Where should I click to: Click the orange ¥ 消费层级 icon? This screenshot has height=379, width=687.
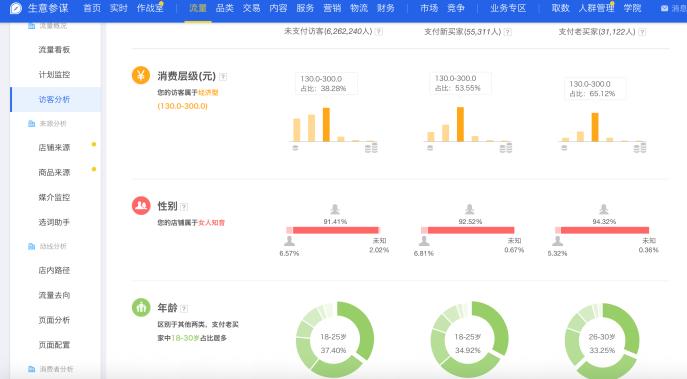pos(141,75)
